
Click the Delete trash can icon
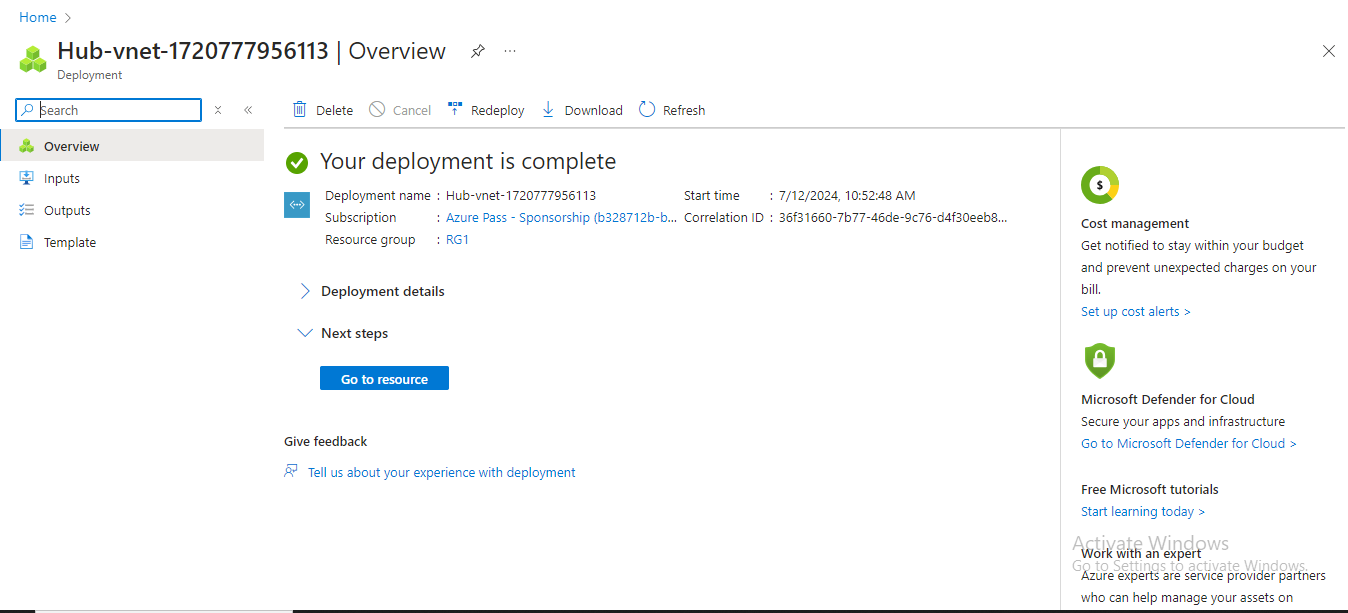click(299, 109)
